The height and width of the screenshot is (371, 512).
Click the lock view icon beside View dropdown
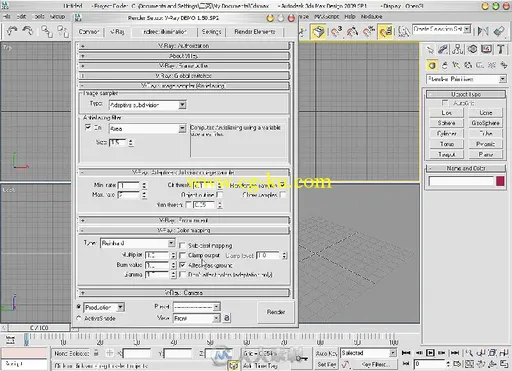pyautogui.click(x=227, y=318)
